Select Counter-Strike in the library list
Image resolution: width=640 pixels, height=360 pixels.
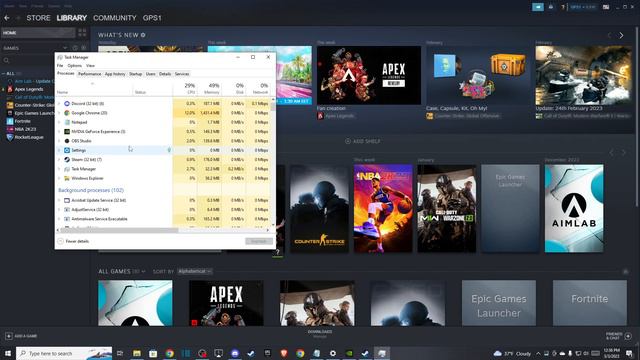34,105
